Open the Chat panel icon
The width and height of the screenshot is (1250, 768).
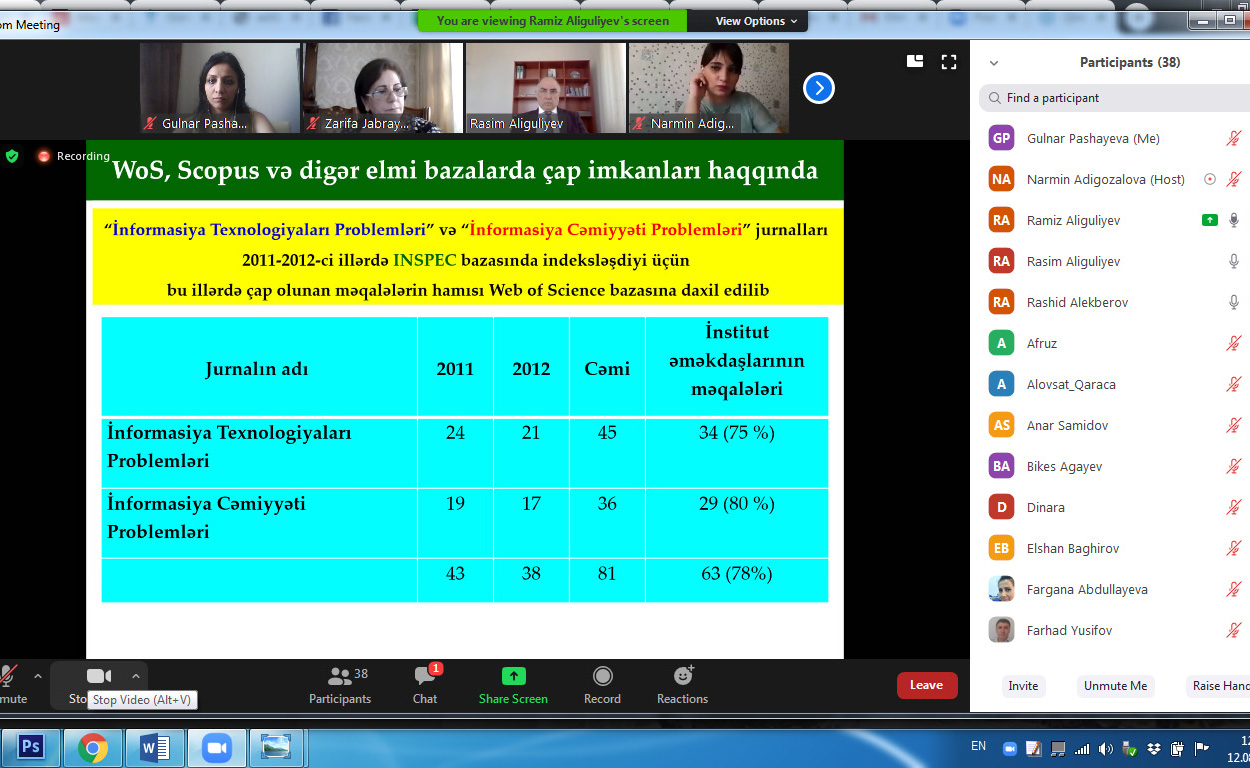[425, 678]
